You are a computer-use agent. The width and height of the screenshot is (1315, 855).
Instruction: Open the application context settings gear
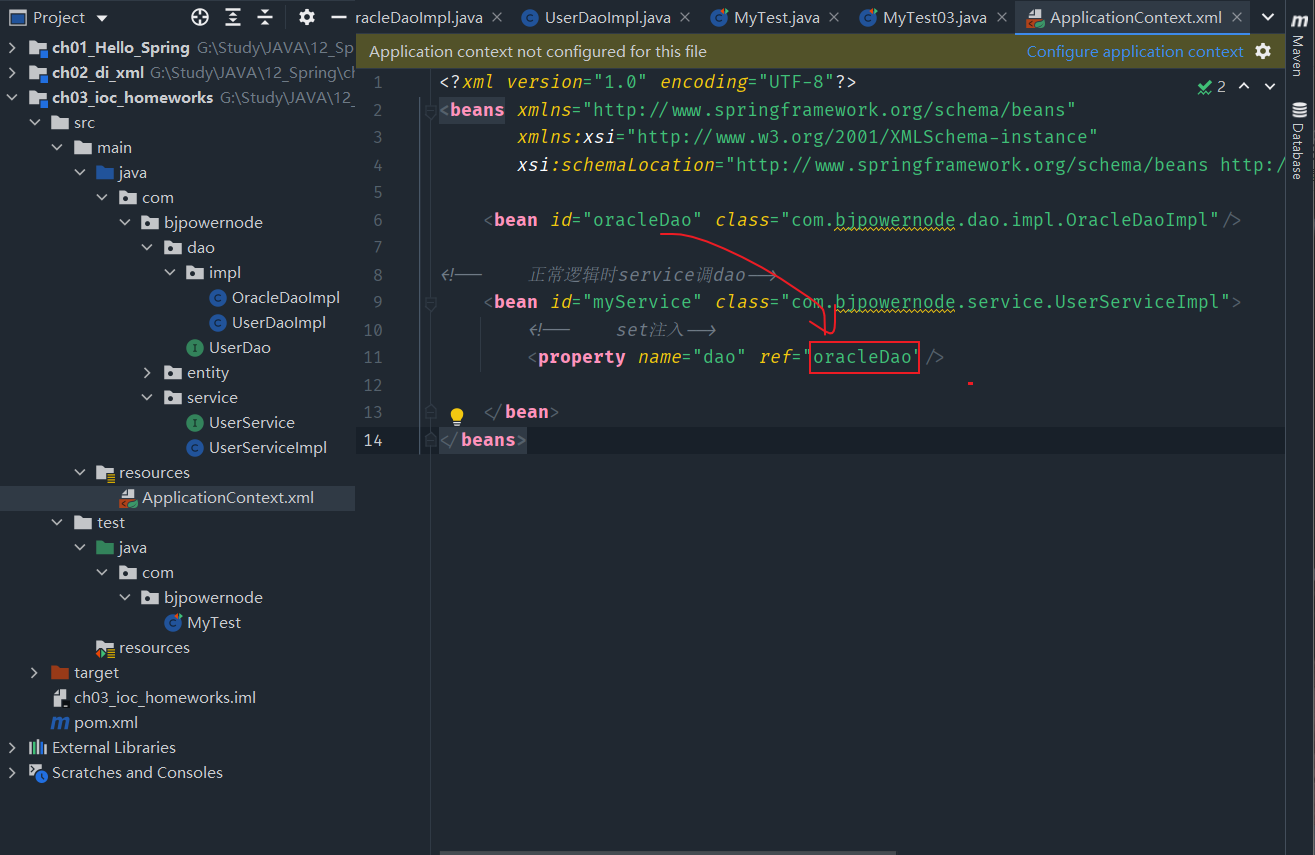coord(1263,51)
